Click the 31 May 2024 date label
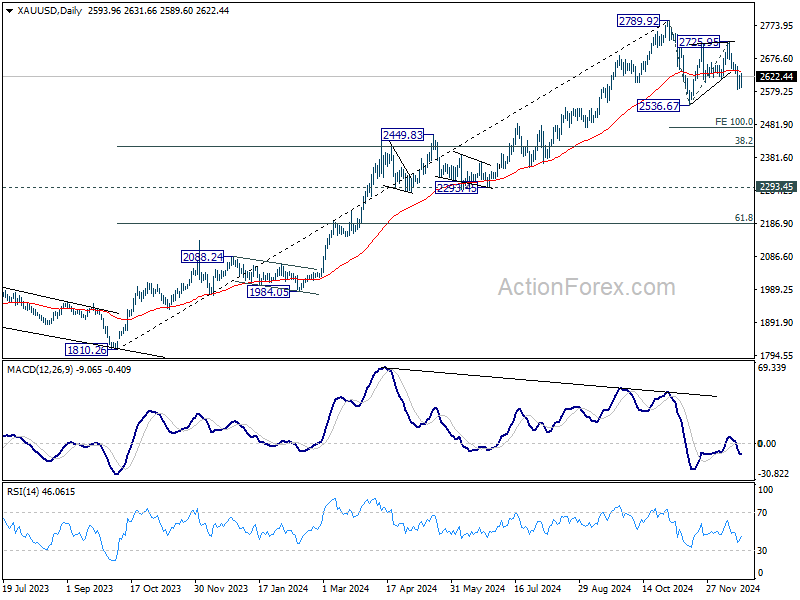The image size is (800, 600). point(478,589)
